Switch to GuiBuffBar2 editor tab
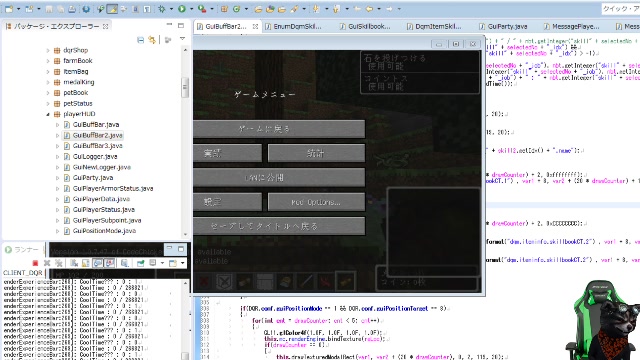The height and width of the screenshot is (360, 640). click(226, 27)
